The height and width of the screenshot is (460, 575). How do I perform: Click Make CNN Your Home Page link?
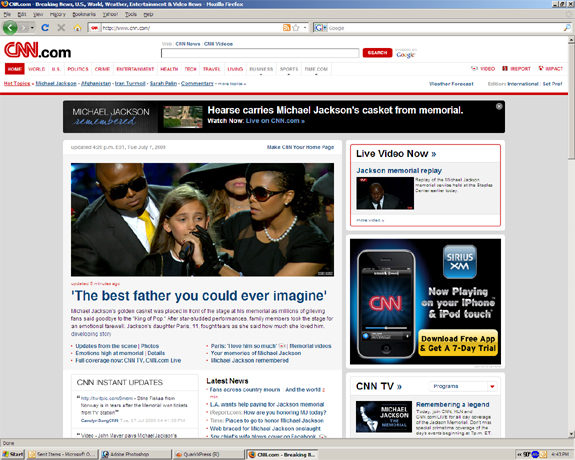tap(300, 147)
